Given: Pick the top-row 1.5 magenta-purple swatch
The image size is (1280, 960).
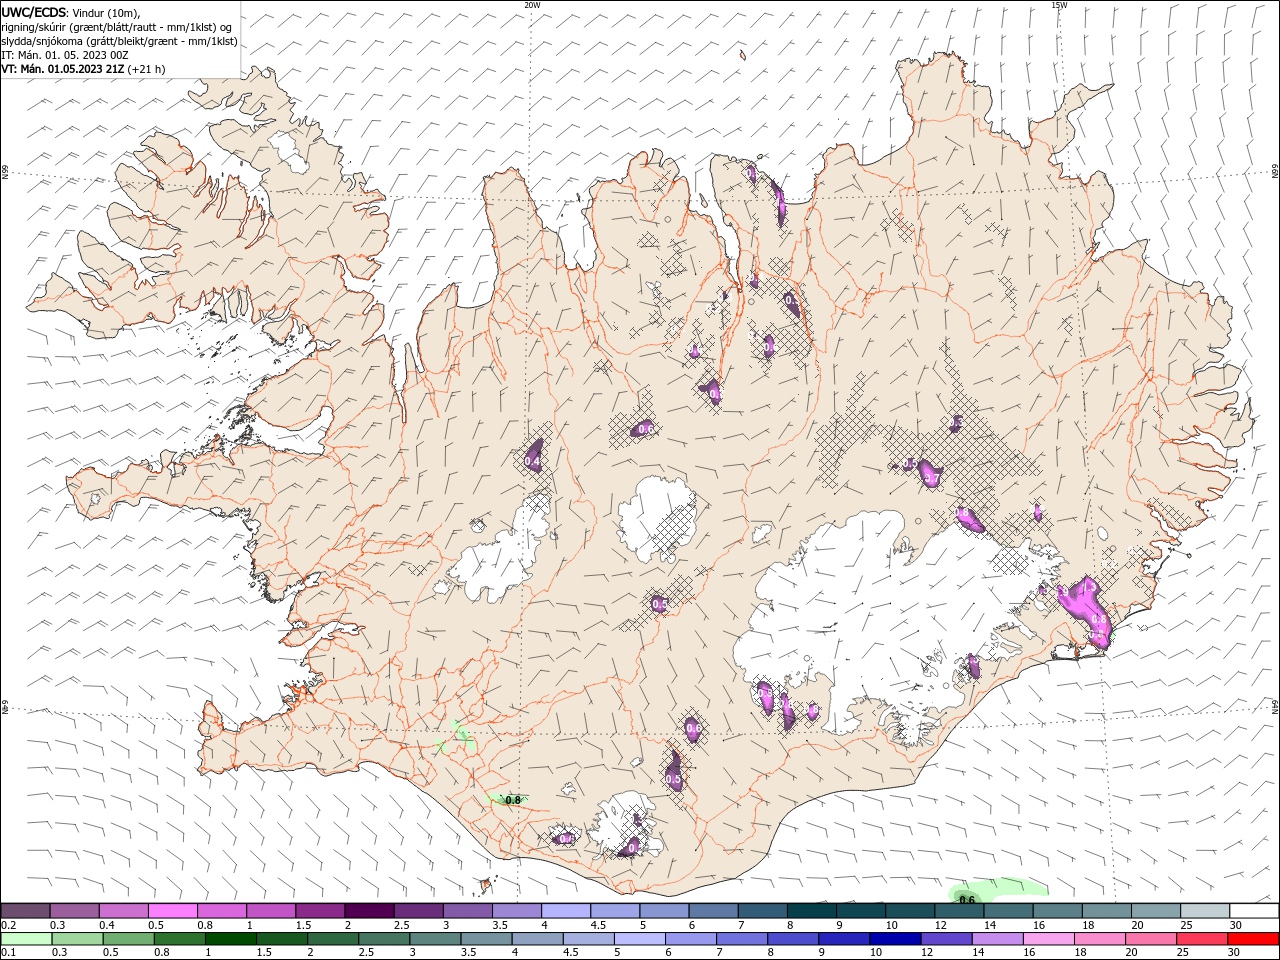Looking at the screenshot, I should (320, 910).
